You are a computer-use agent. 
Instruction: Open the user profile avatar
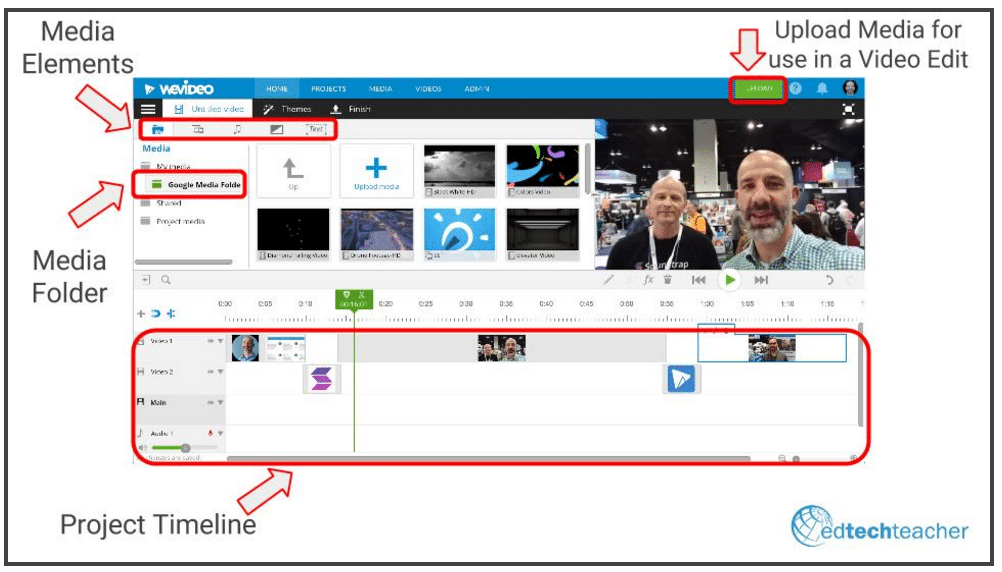coord(850,88)
